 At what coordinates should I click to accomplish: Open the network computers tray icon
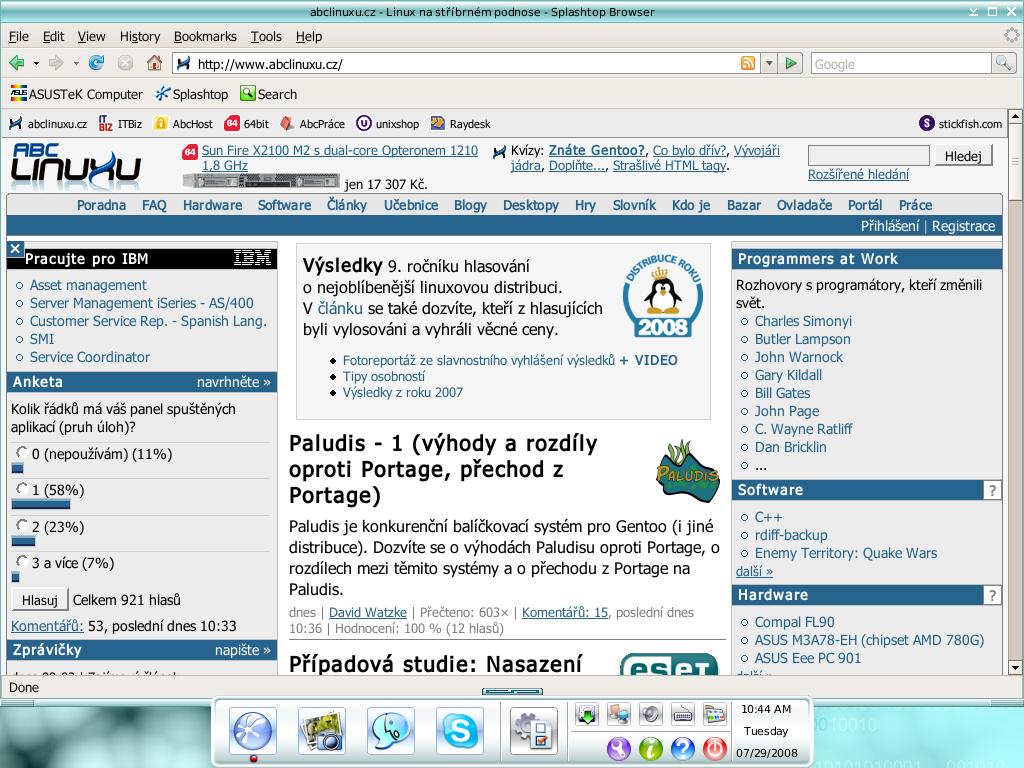click(618, 714)
